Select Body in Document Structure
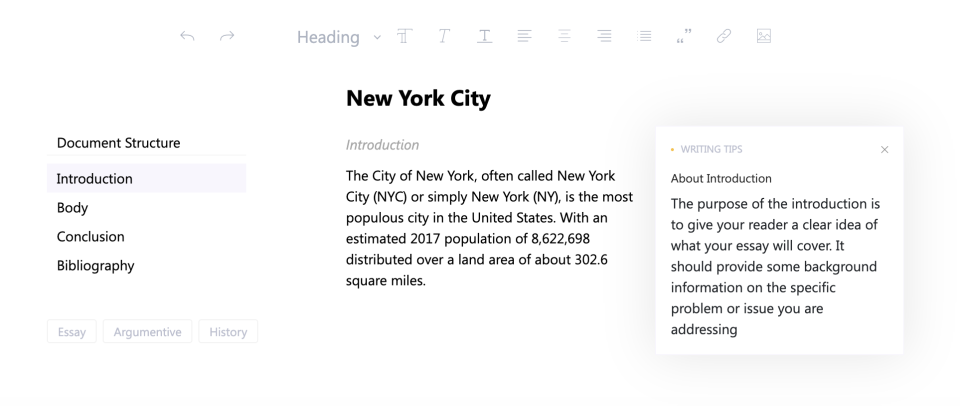 [146, 208]
